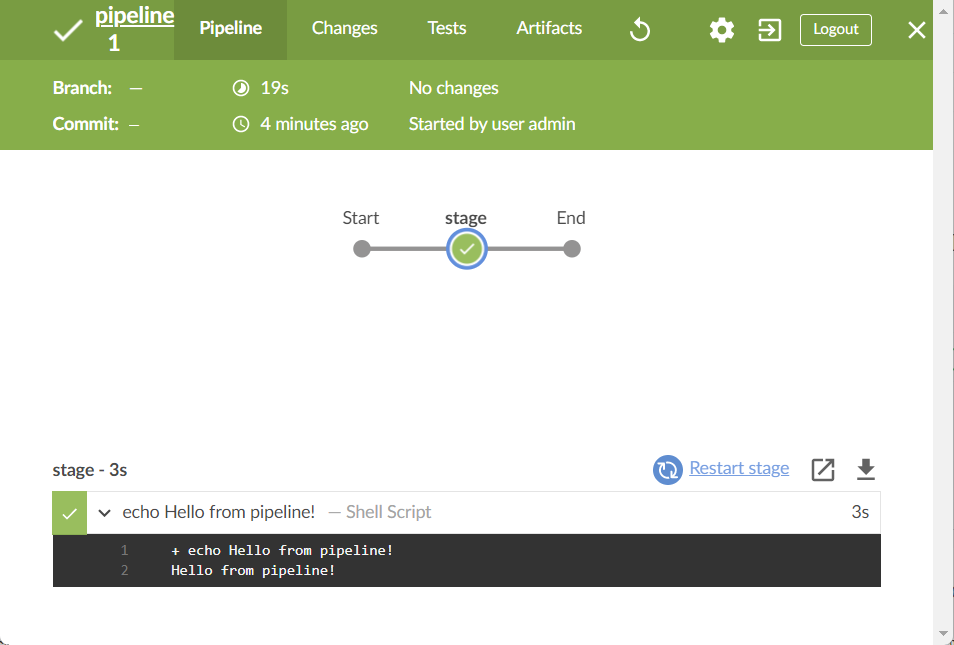
Task: Open pipeline configuration gear icon
Action: tap(722, 30)
